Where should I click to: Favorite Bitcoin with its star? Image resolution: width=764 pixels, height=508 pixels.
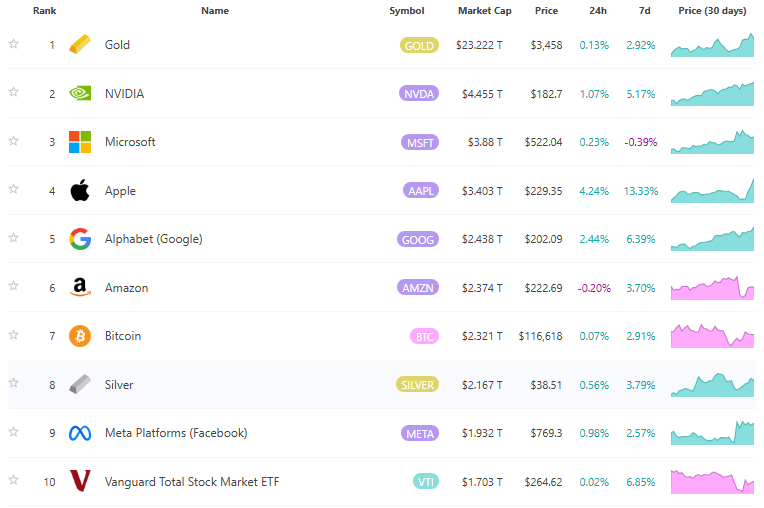14,335
